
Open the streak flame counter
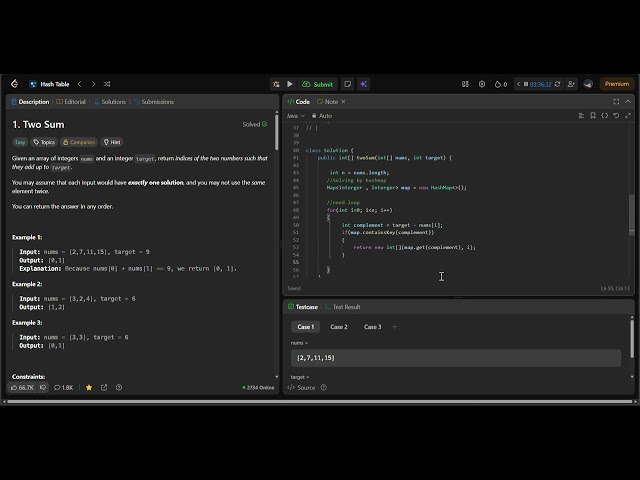[501, 84]
